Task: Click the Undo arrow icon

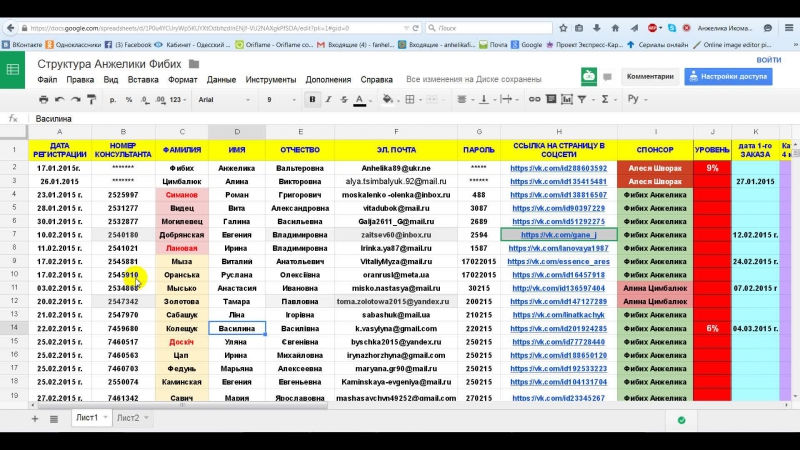Action: [60, 100]
